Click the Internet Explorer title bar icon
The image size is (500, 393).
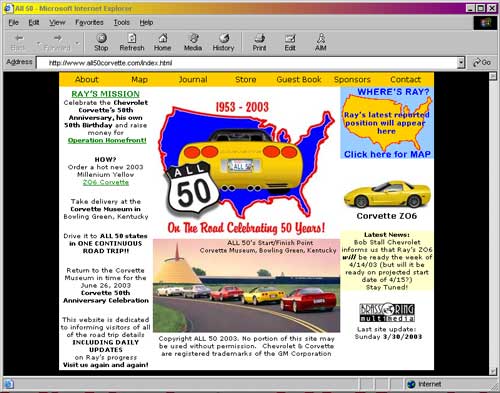[9, 8]
